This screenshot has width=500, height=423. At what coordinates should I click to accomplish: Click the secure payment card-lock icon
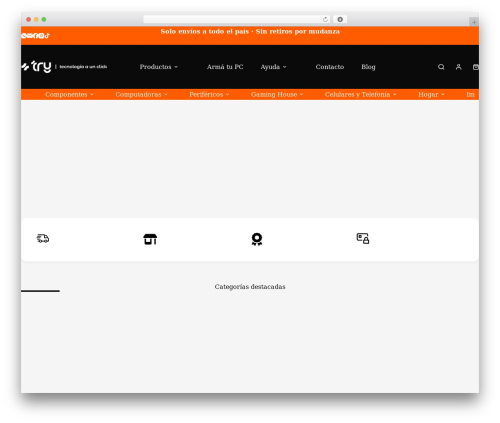(x=363, y=238)
